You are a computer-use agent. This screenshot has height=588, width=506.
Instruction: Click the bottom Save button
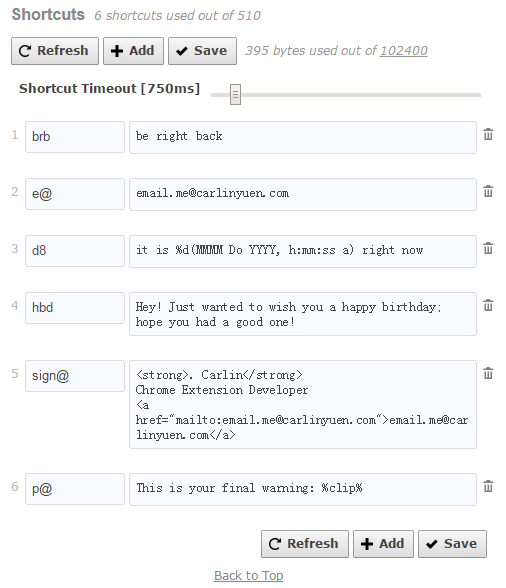pyautogui.click(x=452, y=544)
